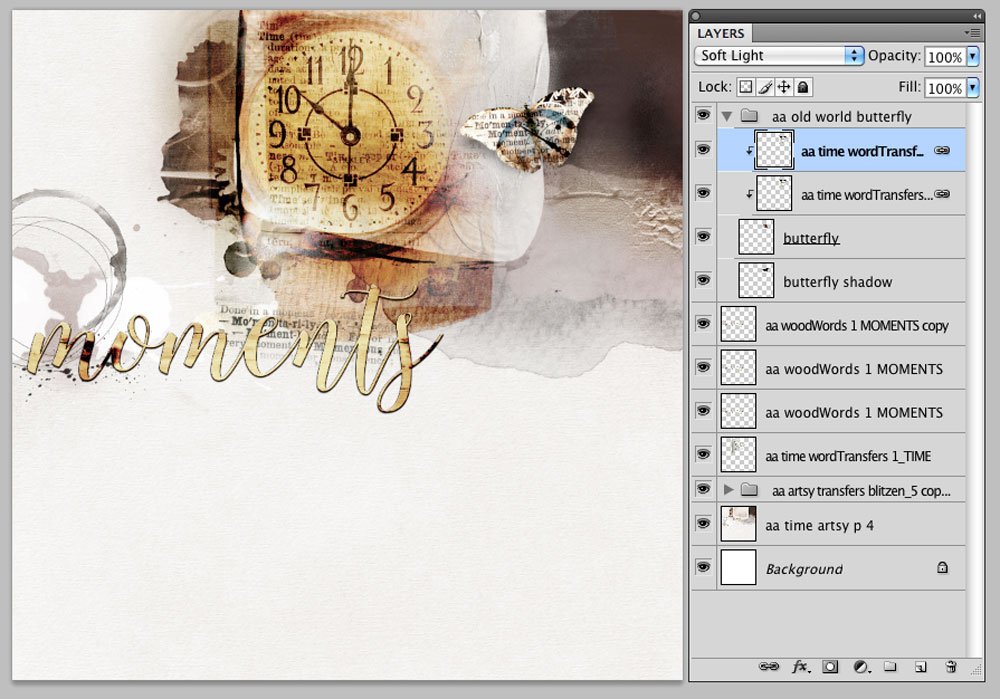Open the Layers panel options menu
This screenshot has width=1000, height=699.
point(972,33)
